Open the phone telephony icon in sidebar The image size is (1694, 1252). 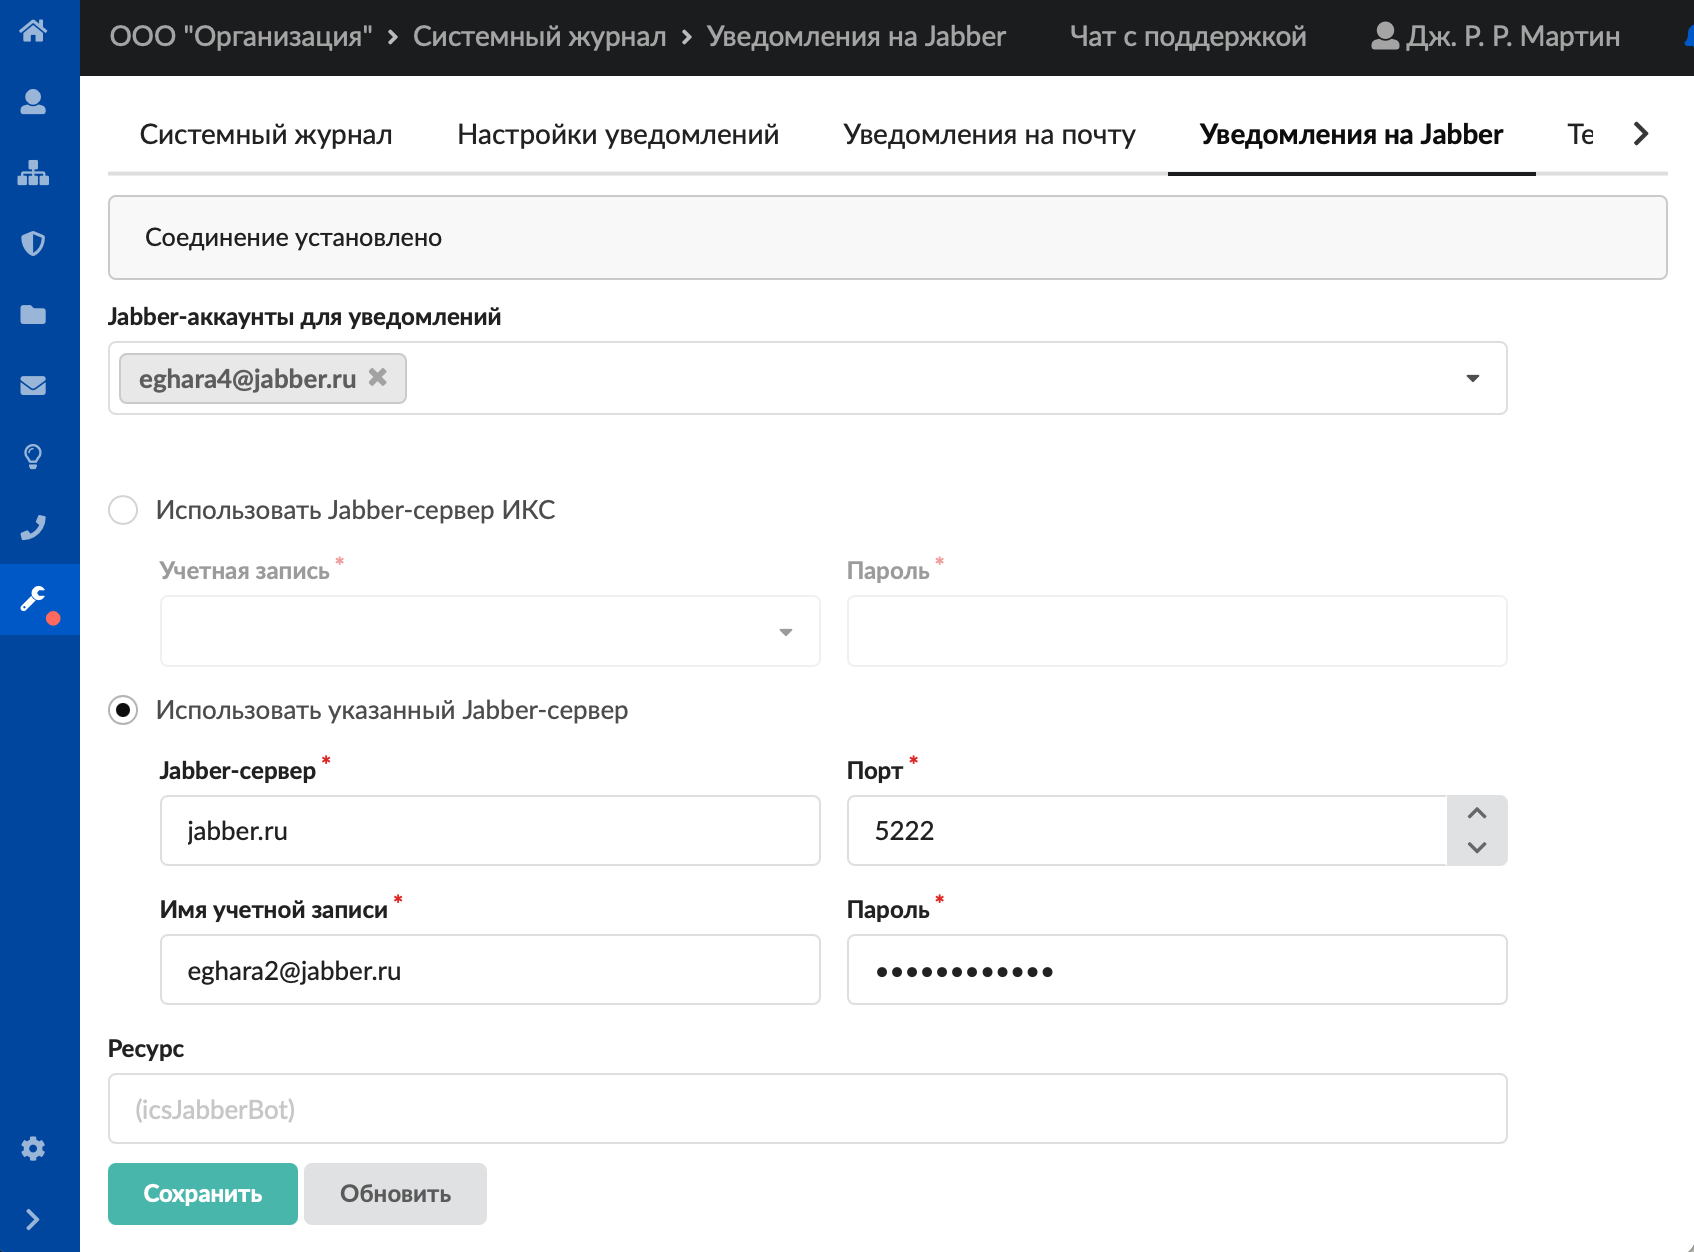coord(33,528)
